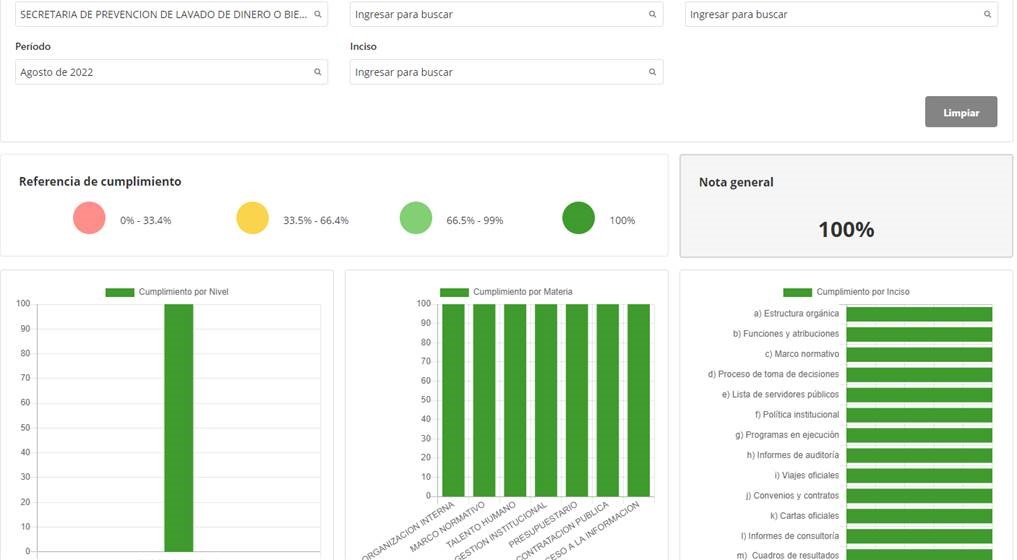Select the dark green 100% swatch
Screen dimensions: 1017x560
click(579, 218)
